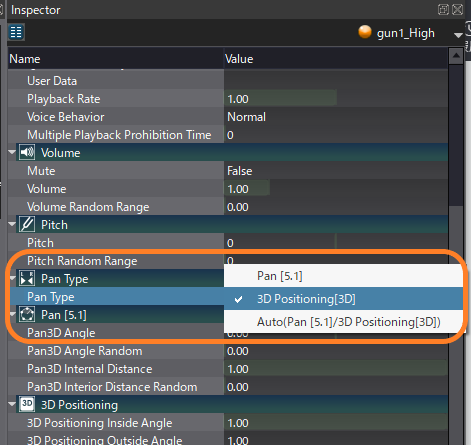The width and height of the screenshot is (471, 445).
Task: Click the orange gun1_High cue icon
Action: 365,32
